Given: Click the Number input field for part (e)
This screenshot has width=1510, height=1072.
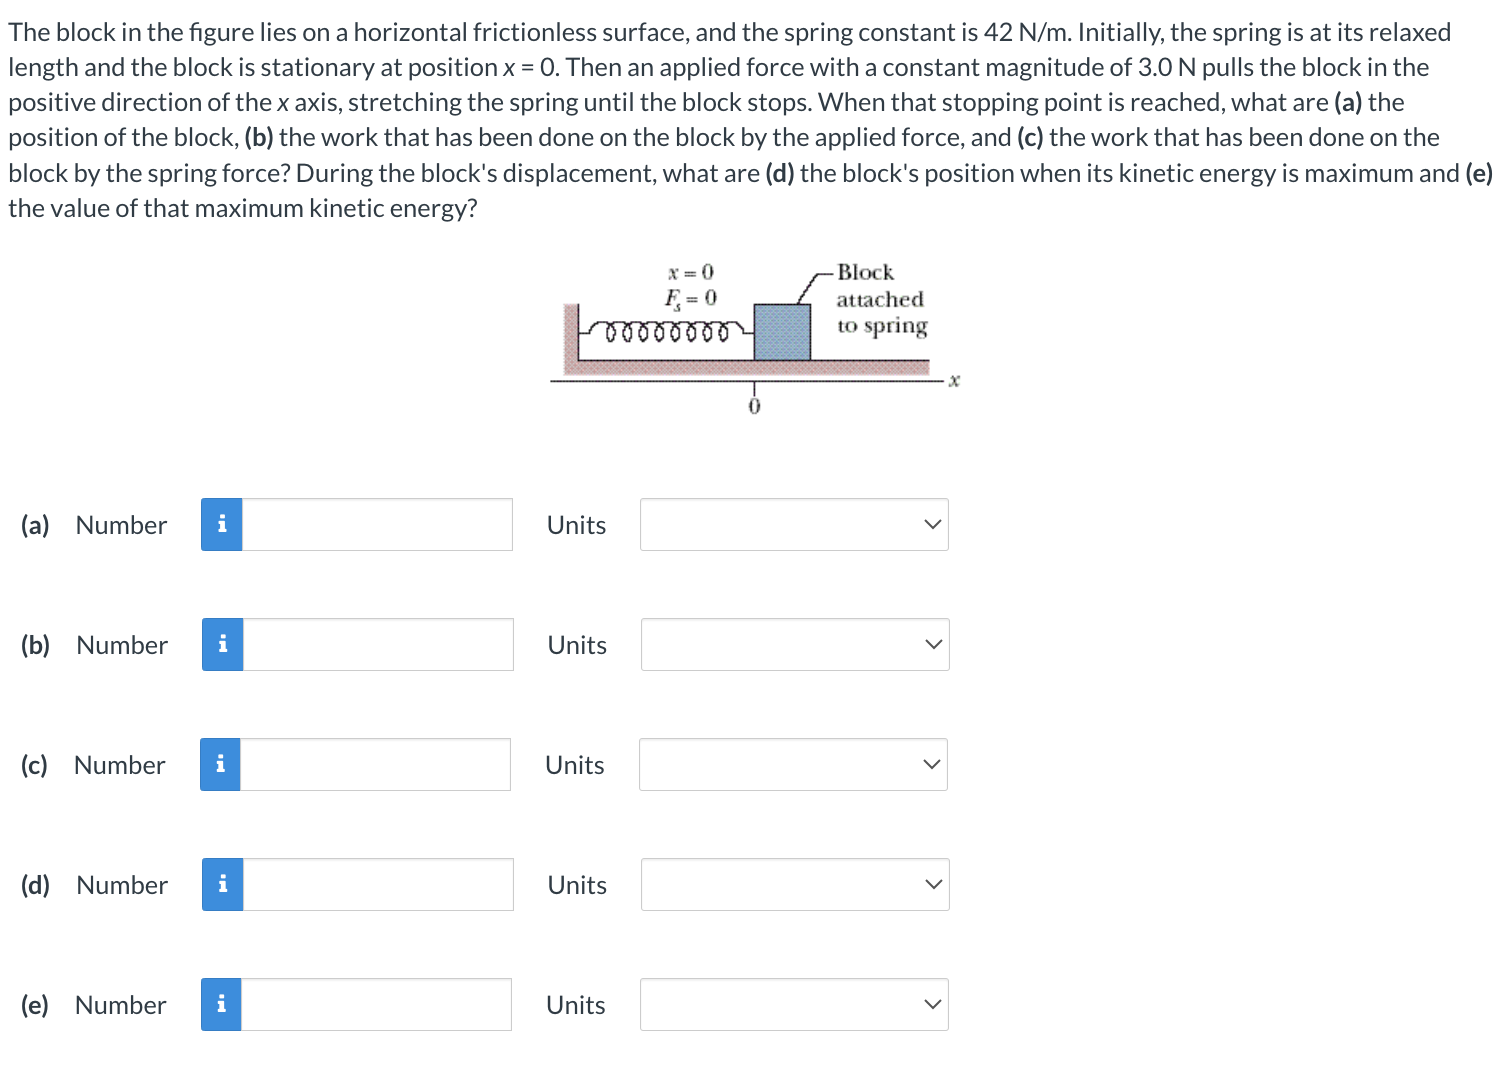Looking at the screenshot, I should [376, 1004].
